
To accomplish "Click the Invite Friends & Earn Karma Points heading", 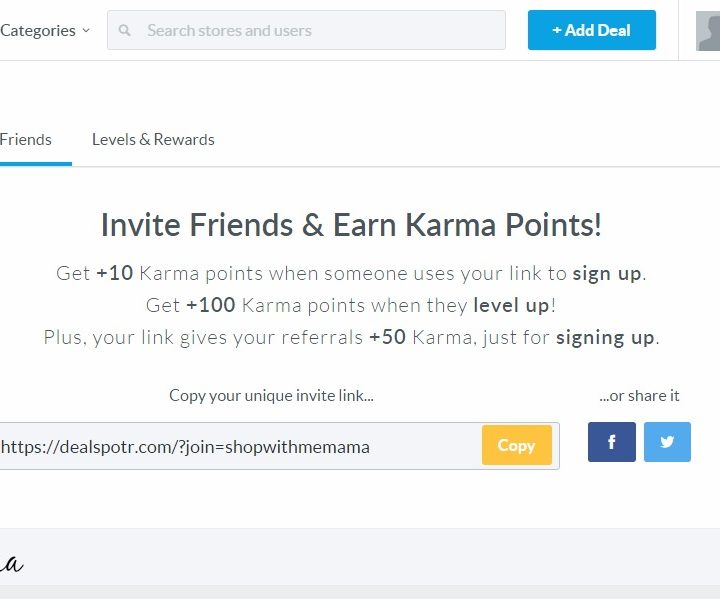I will pyautogui.click(x=351, y=225).
